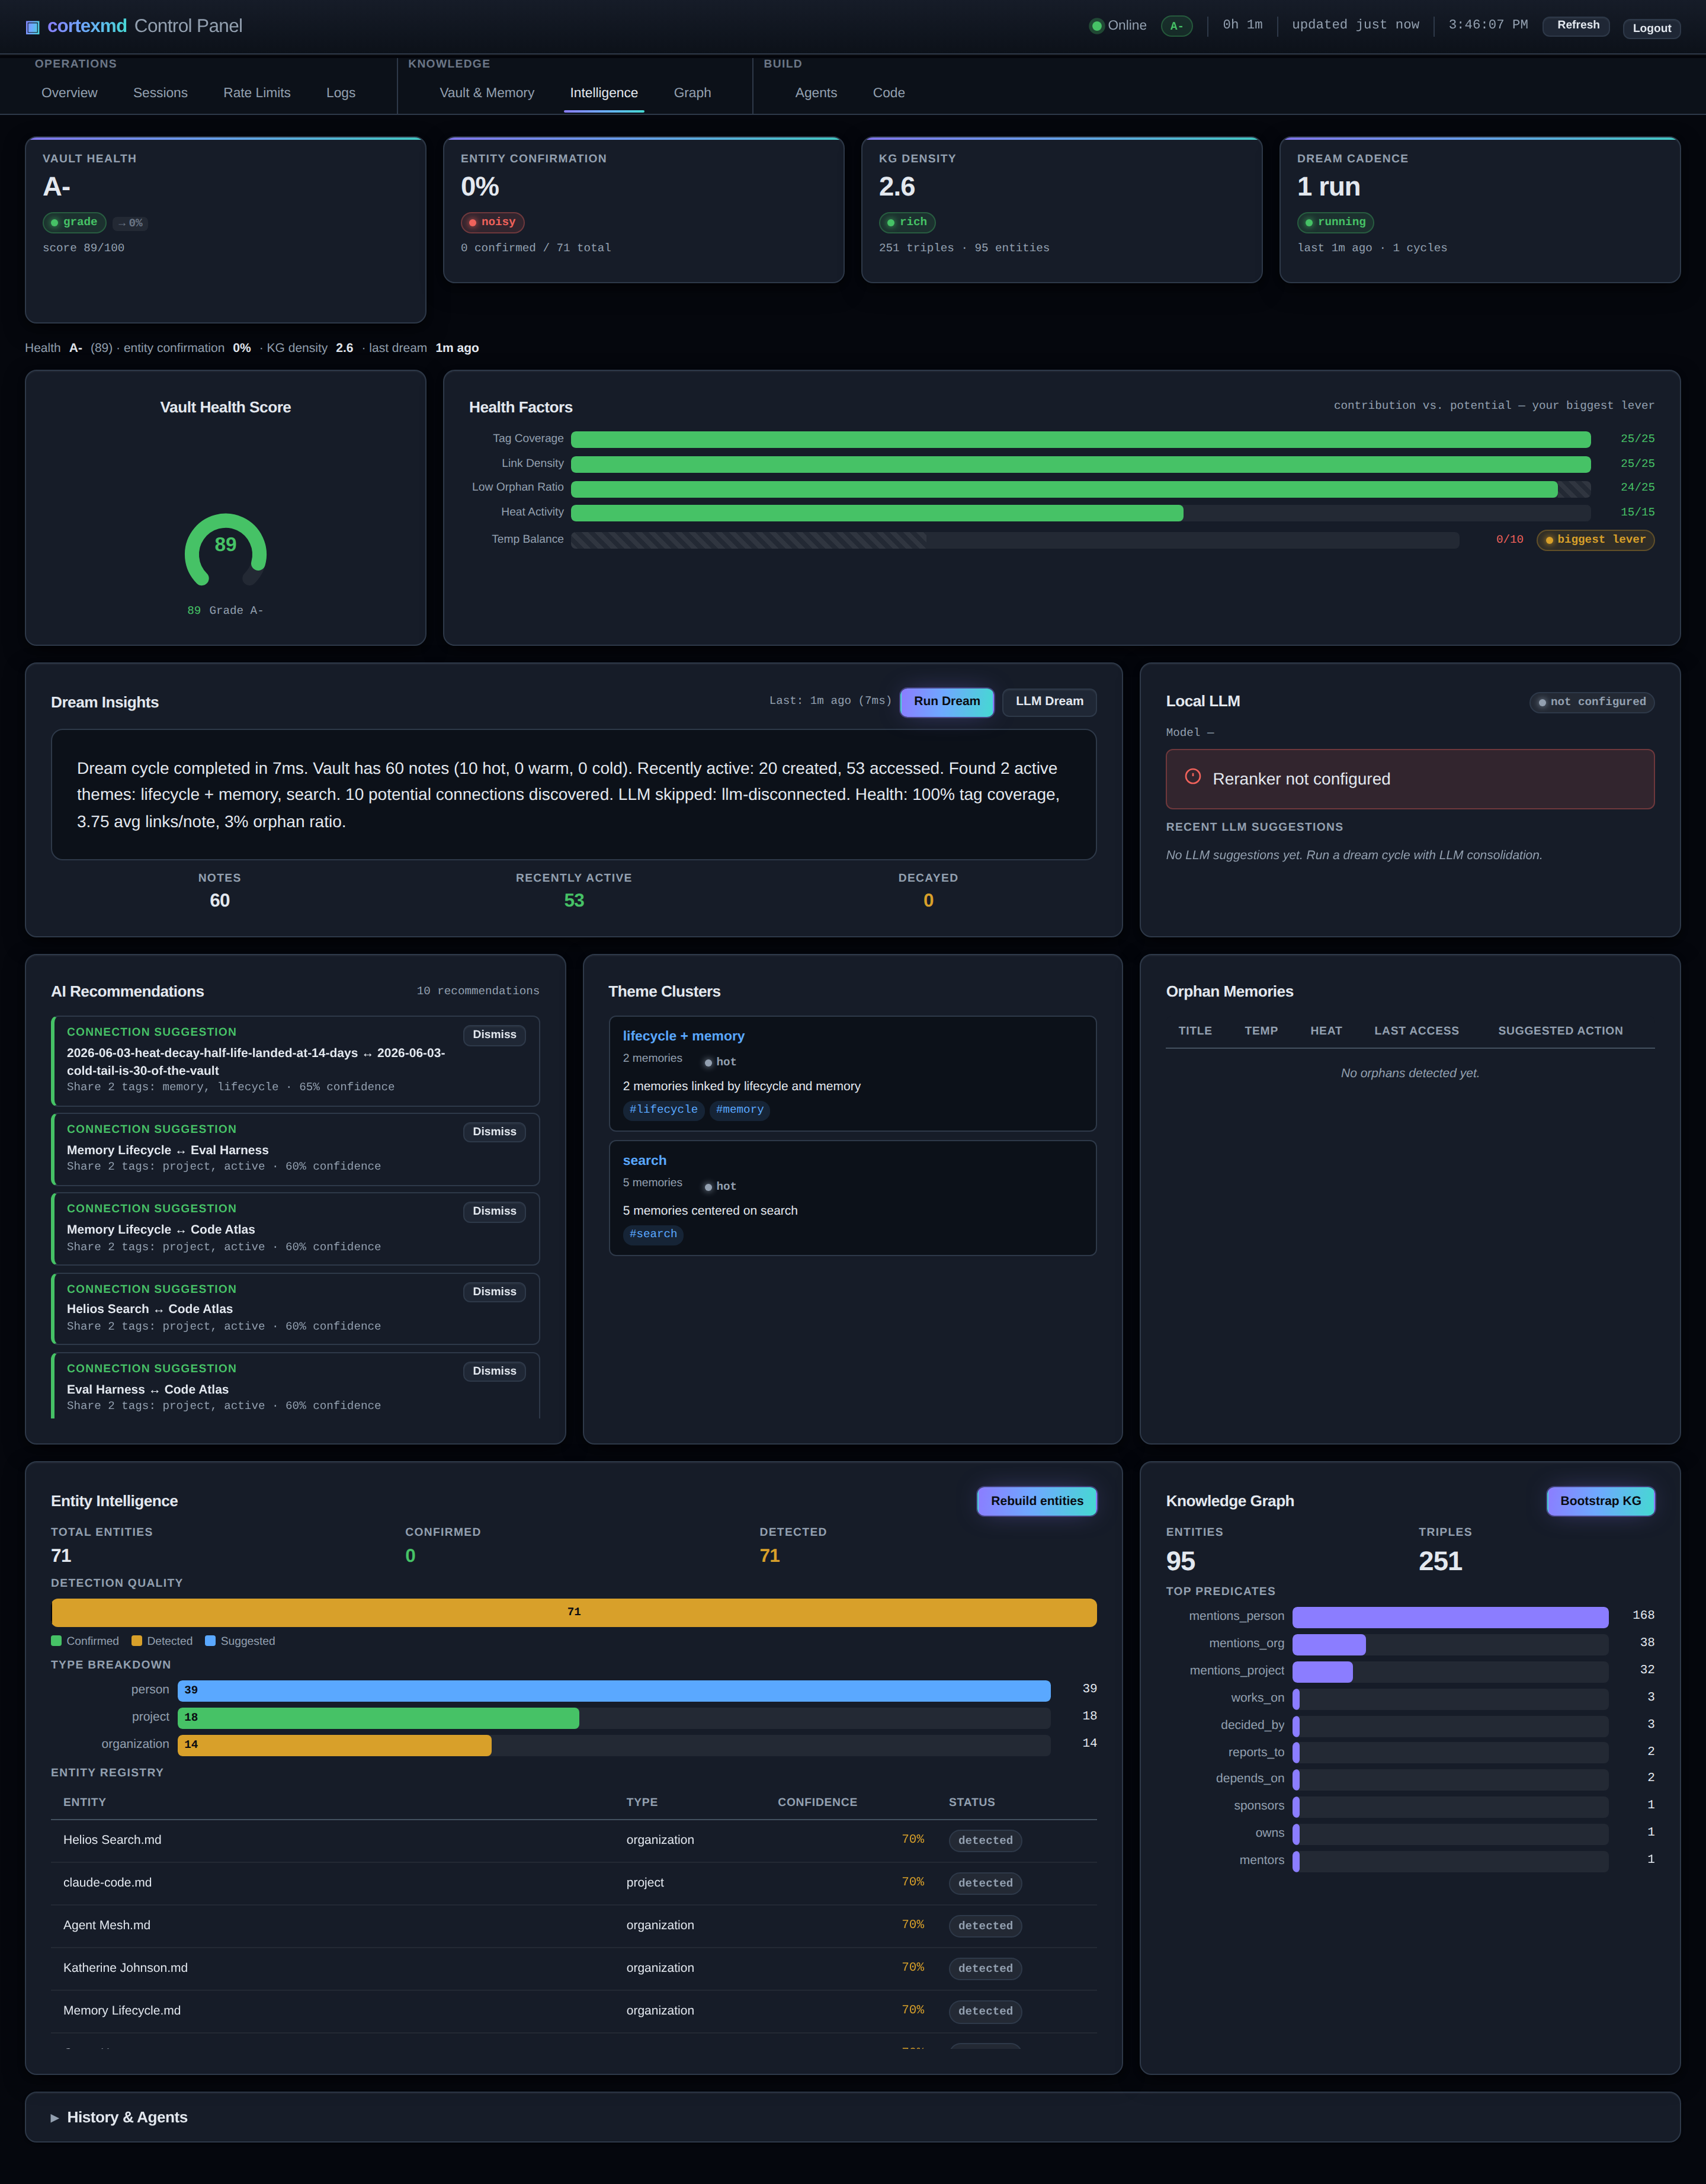Click the Run Dream button

[946, 702]
